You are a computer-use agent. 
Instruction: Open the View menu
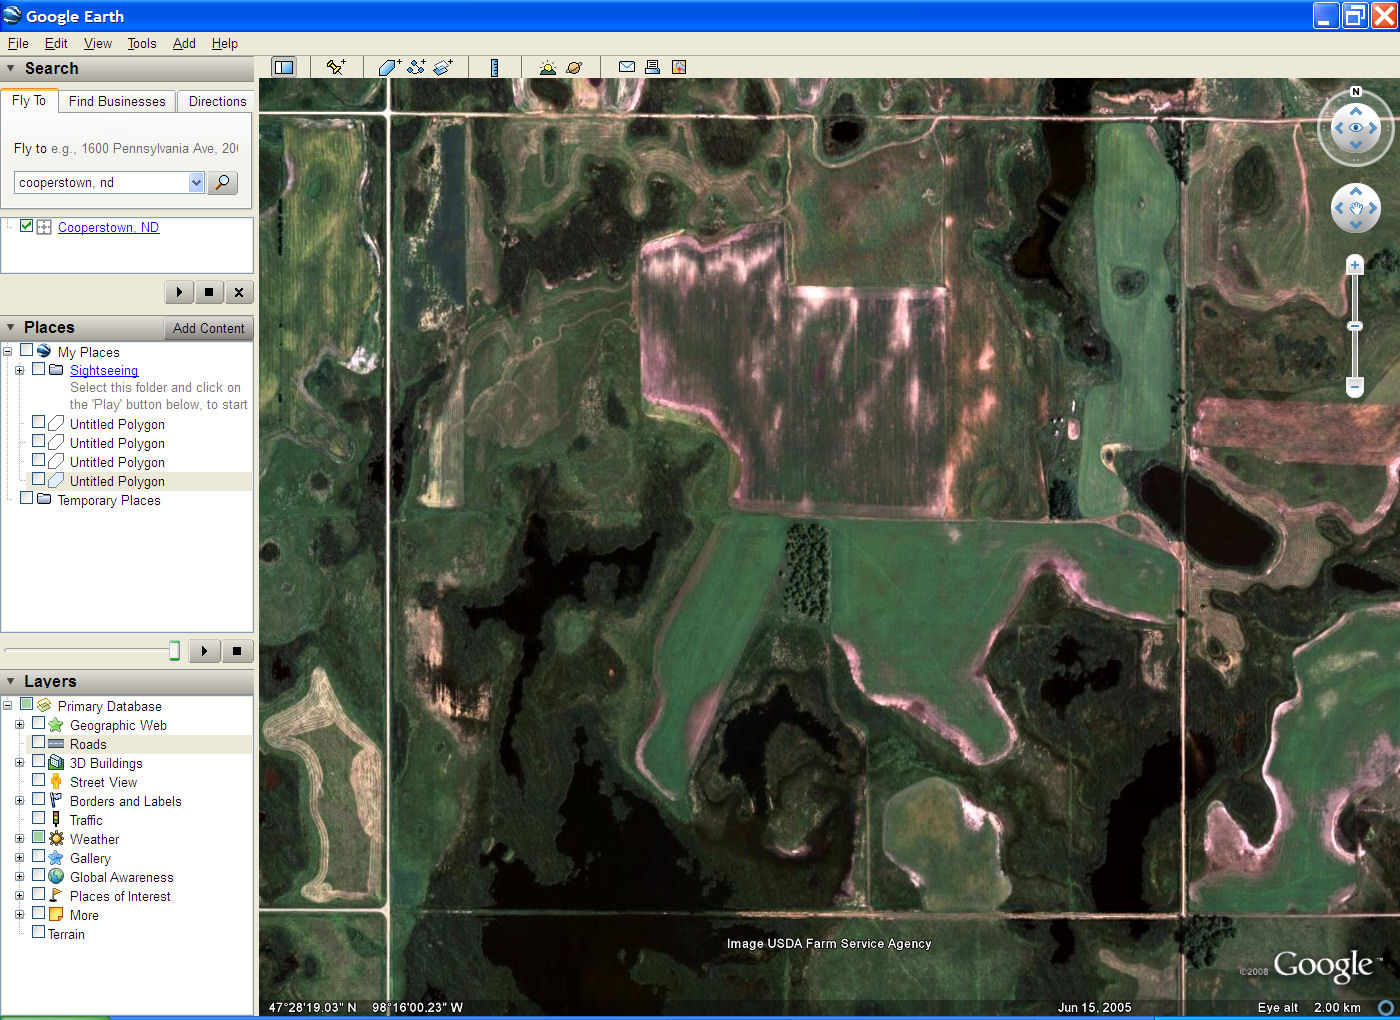tap(98, 43)
